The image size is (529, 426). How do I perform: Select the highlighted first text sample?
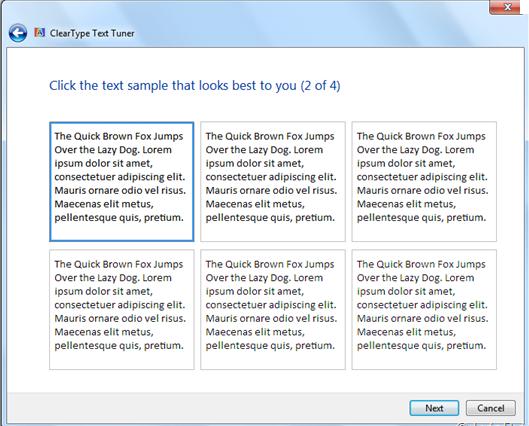(x=121, y=182)
